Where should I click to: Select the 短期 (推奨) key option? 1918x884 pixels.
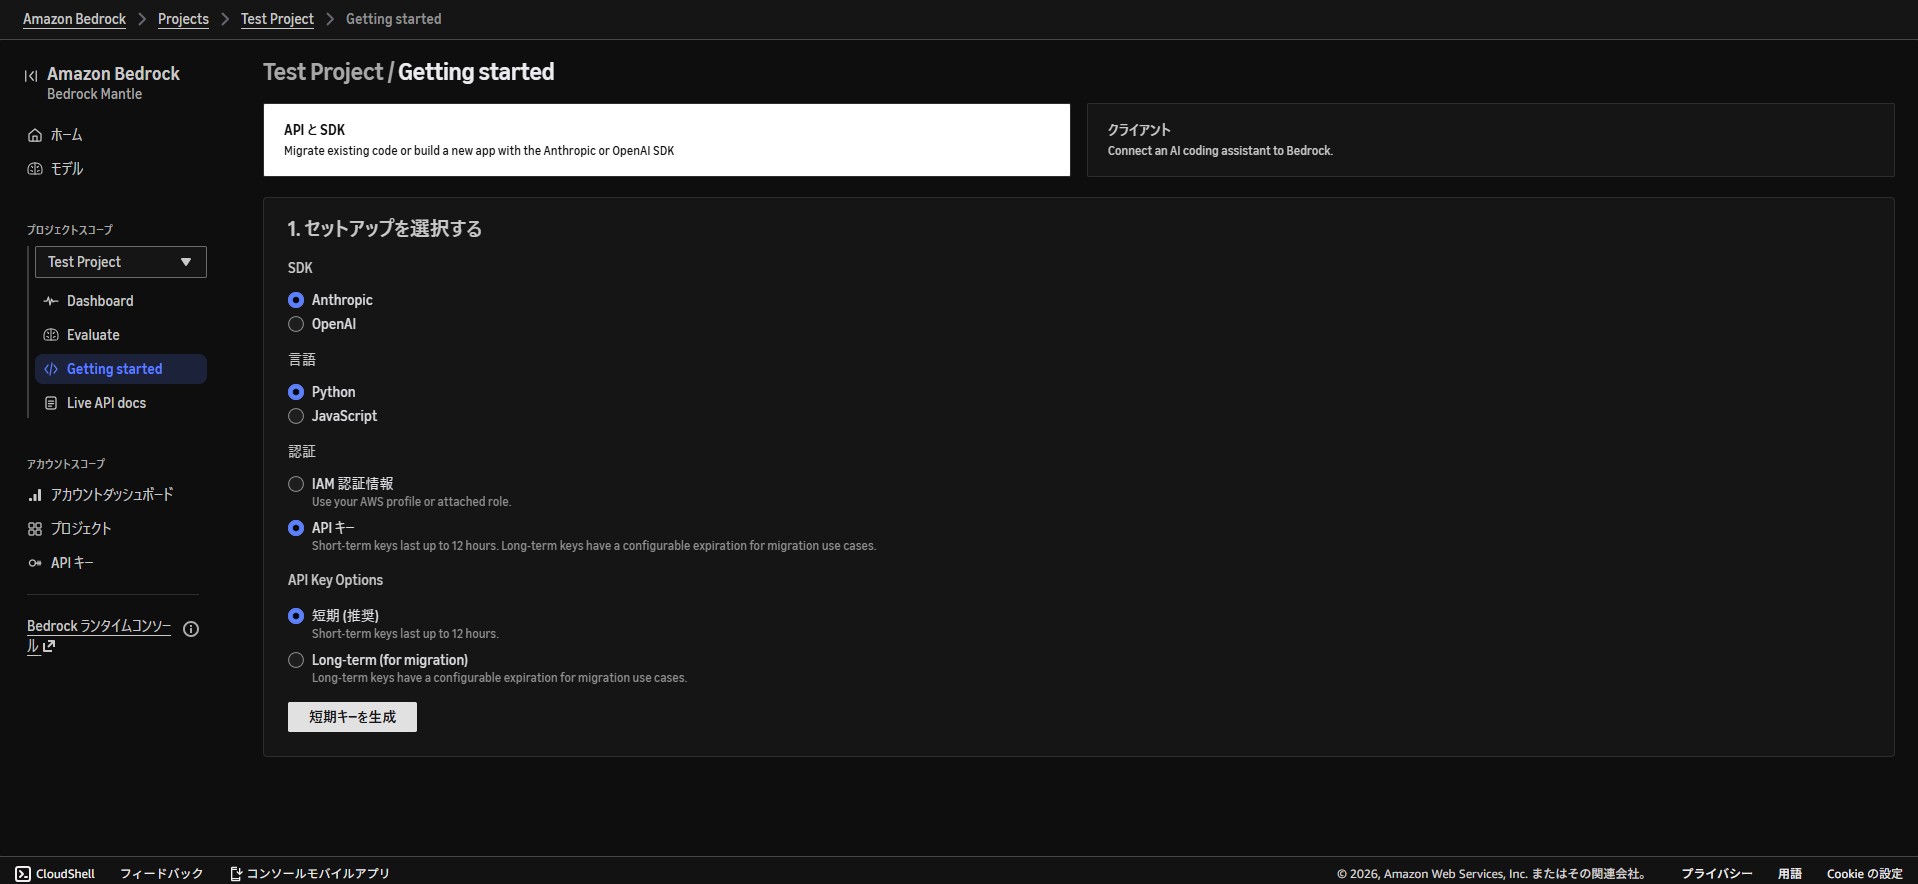coord(296,616)
